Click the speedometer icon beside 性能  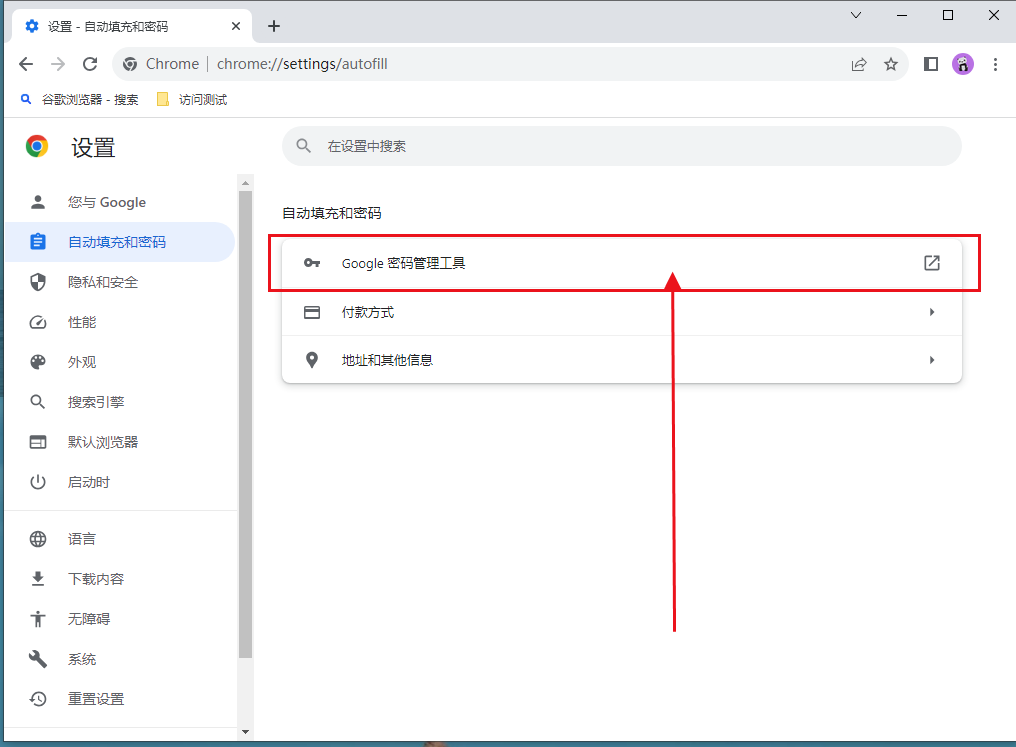[38, 323]
